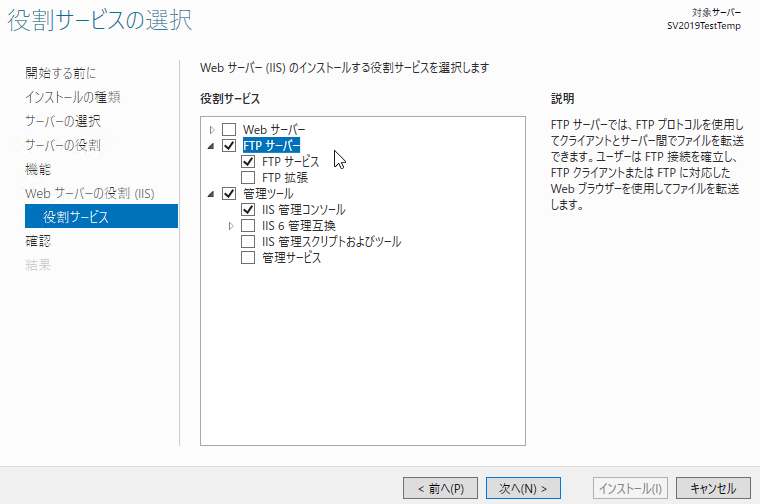Select the highlighted FTP サーバー label
760x504 pixels.
pos(271,145)
